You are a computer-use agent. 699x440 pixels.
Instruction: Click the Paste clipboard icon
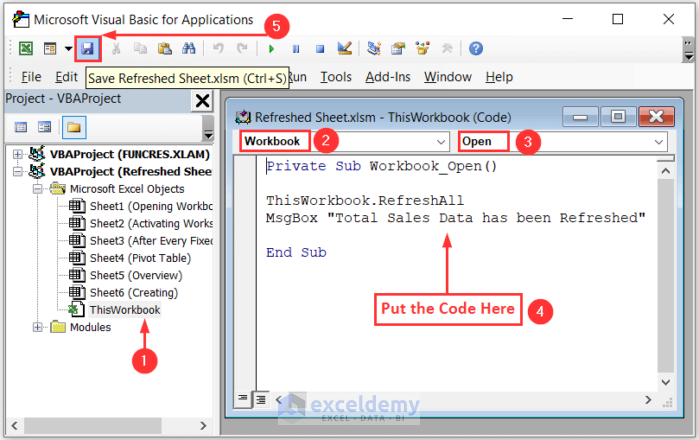[164, 48]
